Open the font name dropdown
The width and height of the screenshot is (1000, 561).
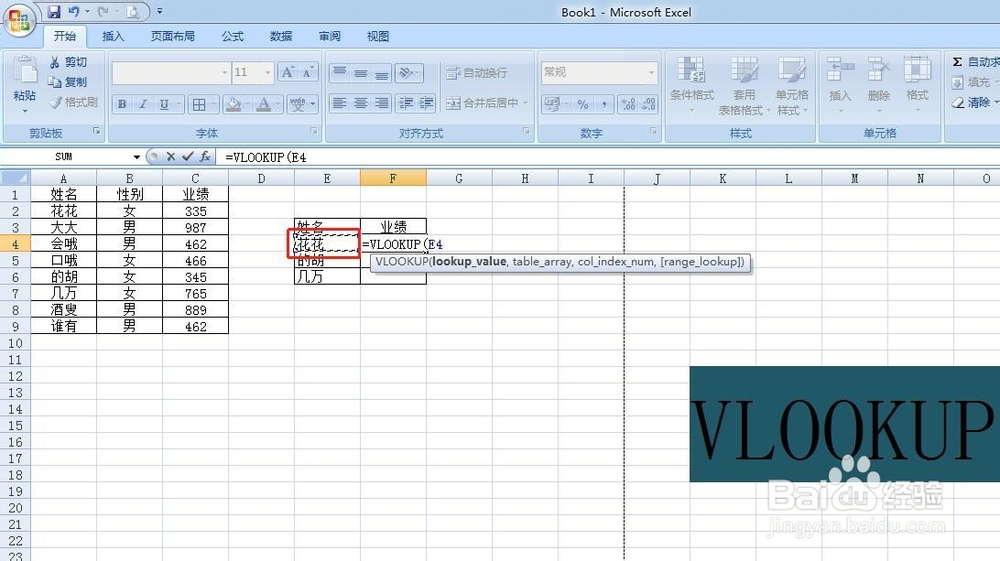pos(224,73)
